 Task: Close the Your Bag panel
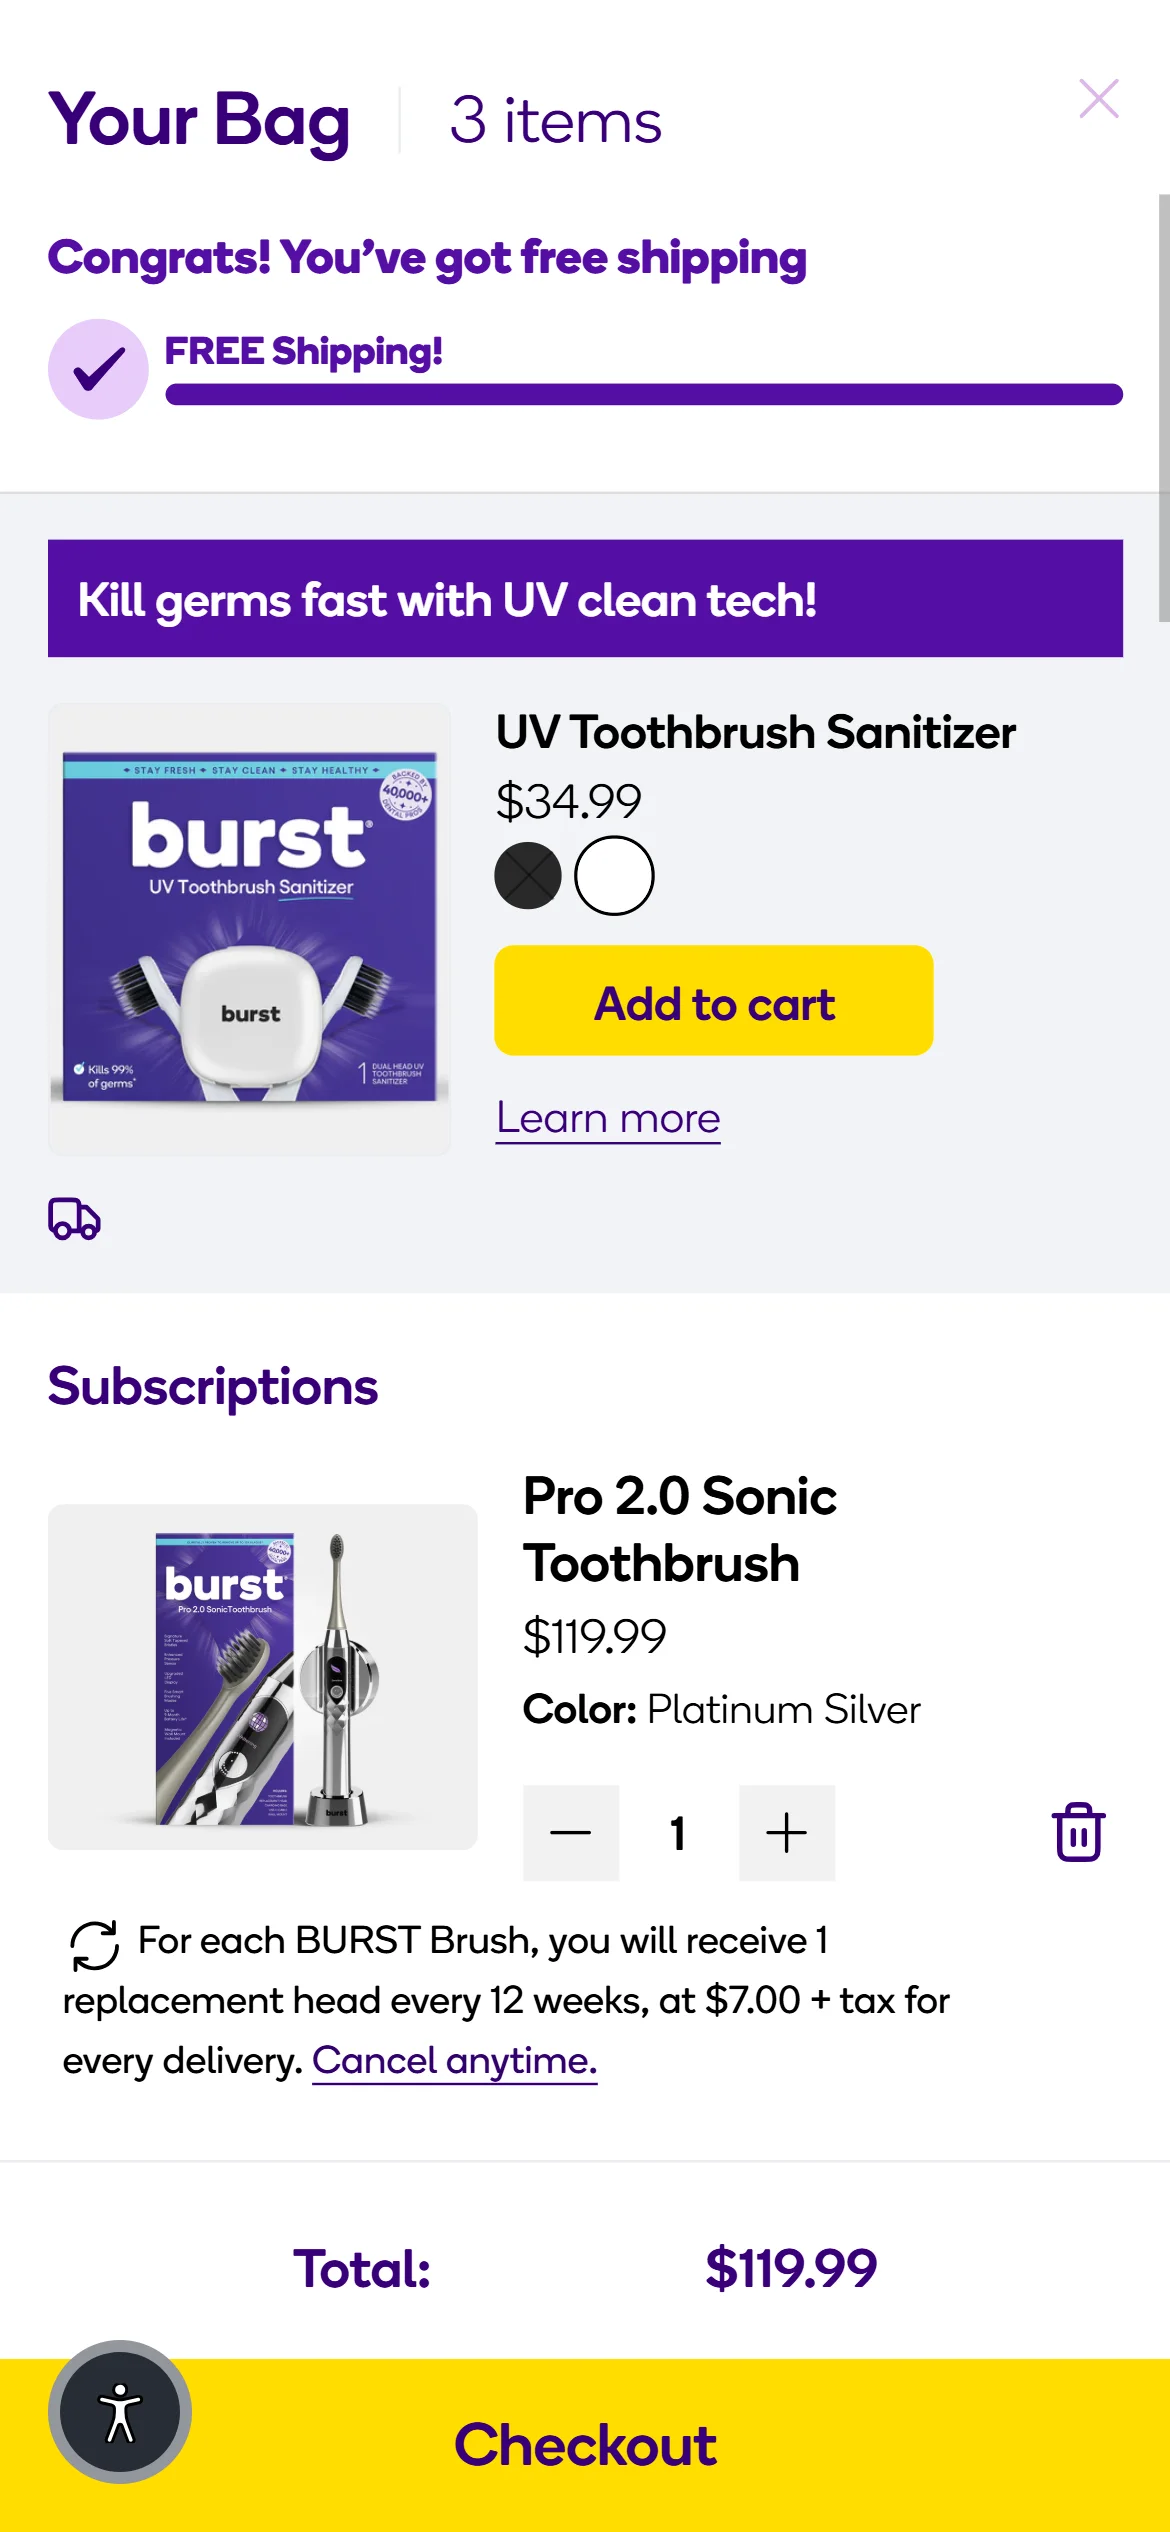pos(1098,99)
